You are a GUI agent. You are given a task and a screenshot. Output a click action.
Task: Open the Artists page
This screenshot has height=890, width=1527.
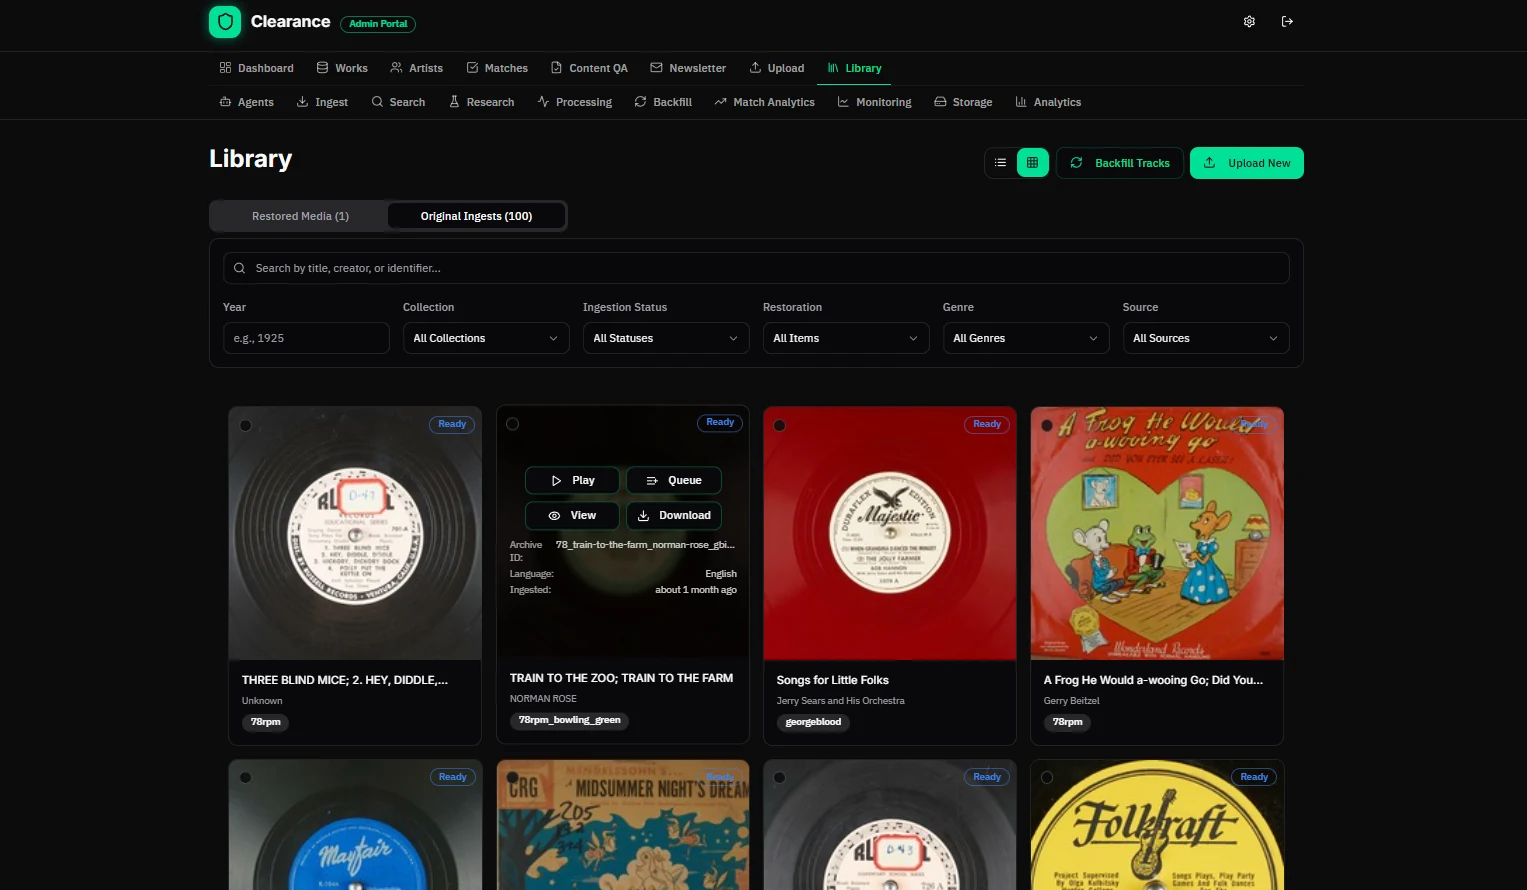(x=416, y=68)
